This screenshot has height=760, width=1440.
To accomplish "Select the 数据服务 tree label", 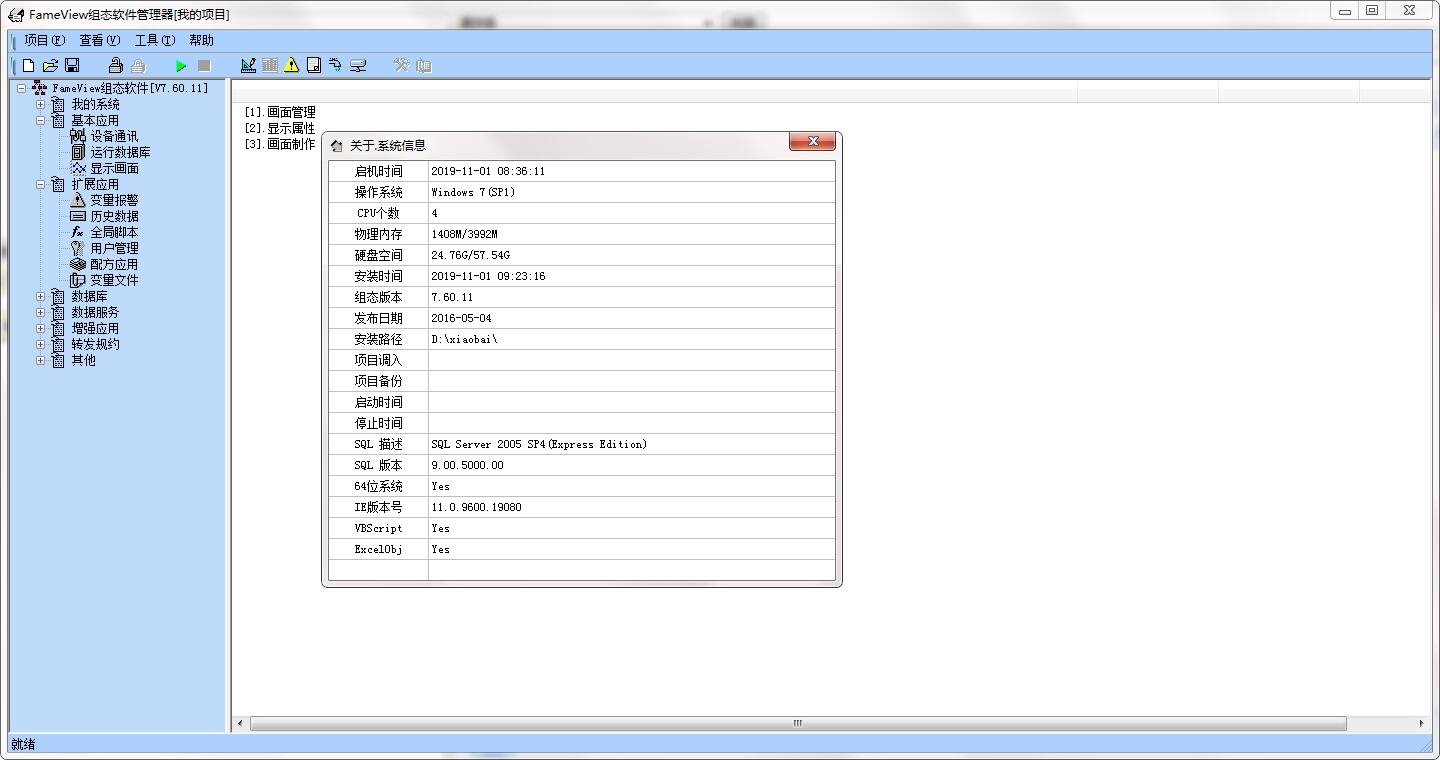I will pos(95,312).
